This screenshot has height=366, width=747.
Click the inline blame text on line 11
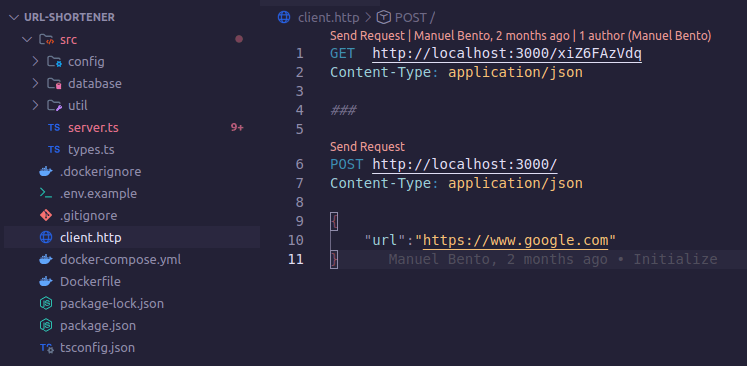553,259
